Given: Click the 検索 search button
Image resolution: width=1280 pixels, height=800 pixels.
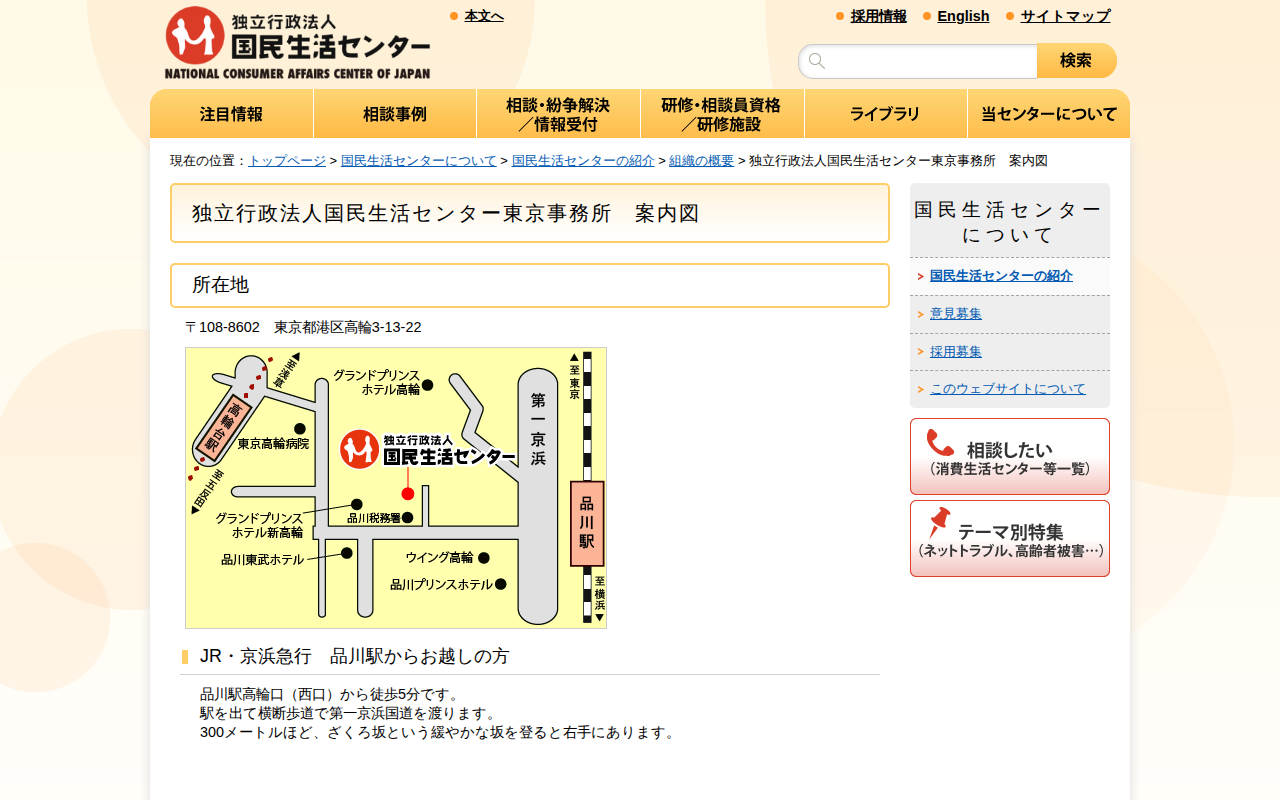Looking at the screenshot, I should 1076,61.
